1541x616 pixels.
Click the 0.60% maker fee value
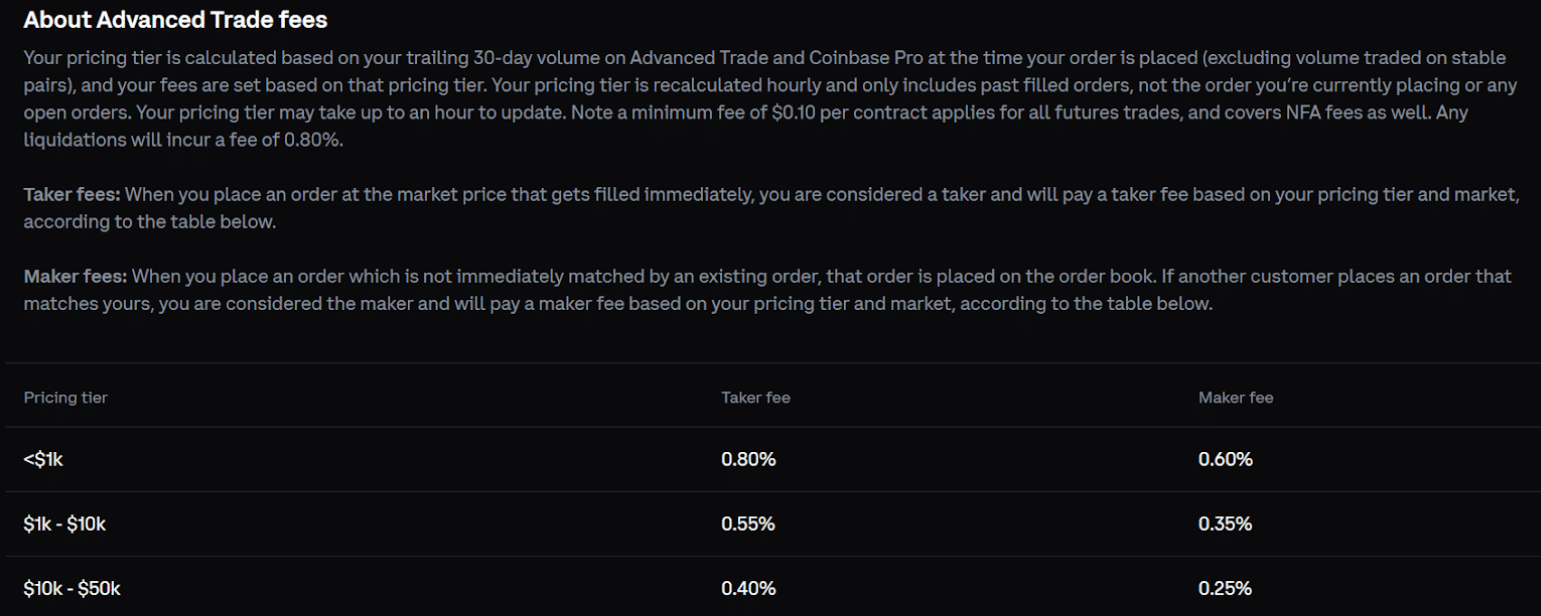coord(1225,460)
